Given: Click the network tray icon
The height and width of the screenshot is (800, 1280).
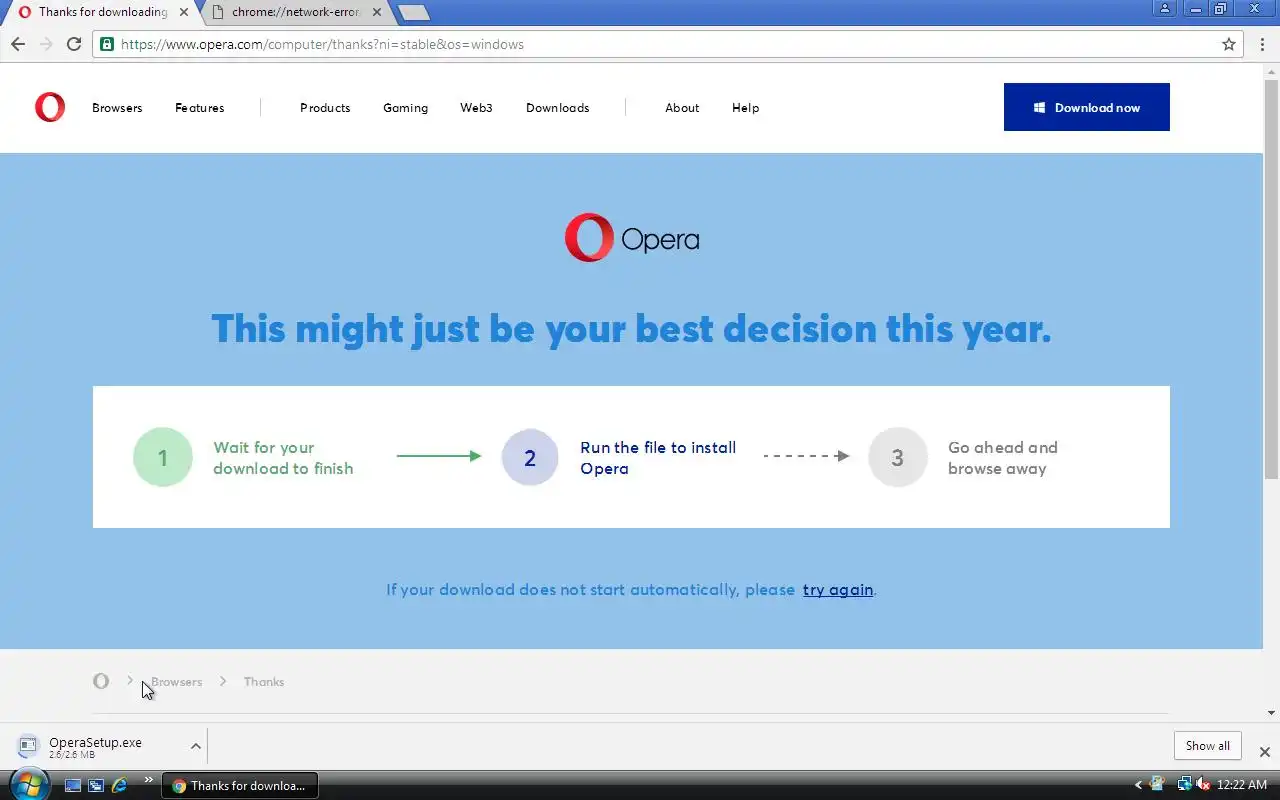Looking at the screenshot, I should [x=1184, y=785].
